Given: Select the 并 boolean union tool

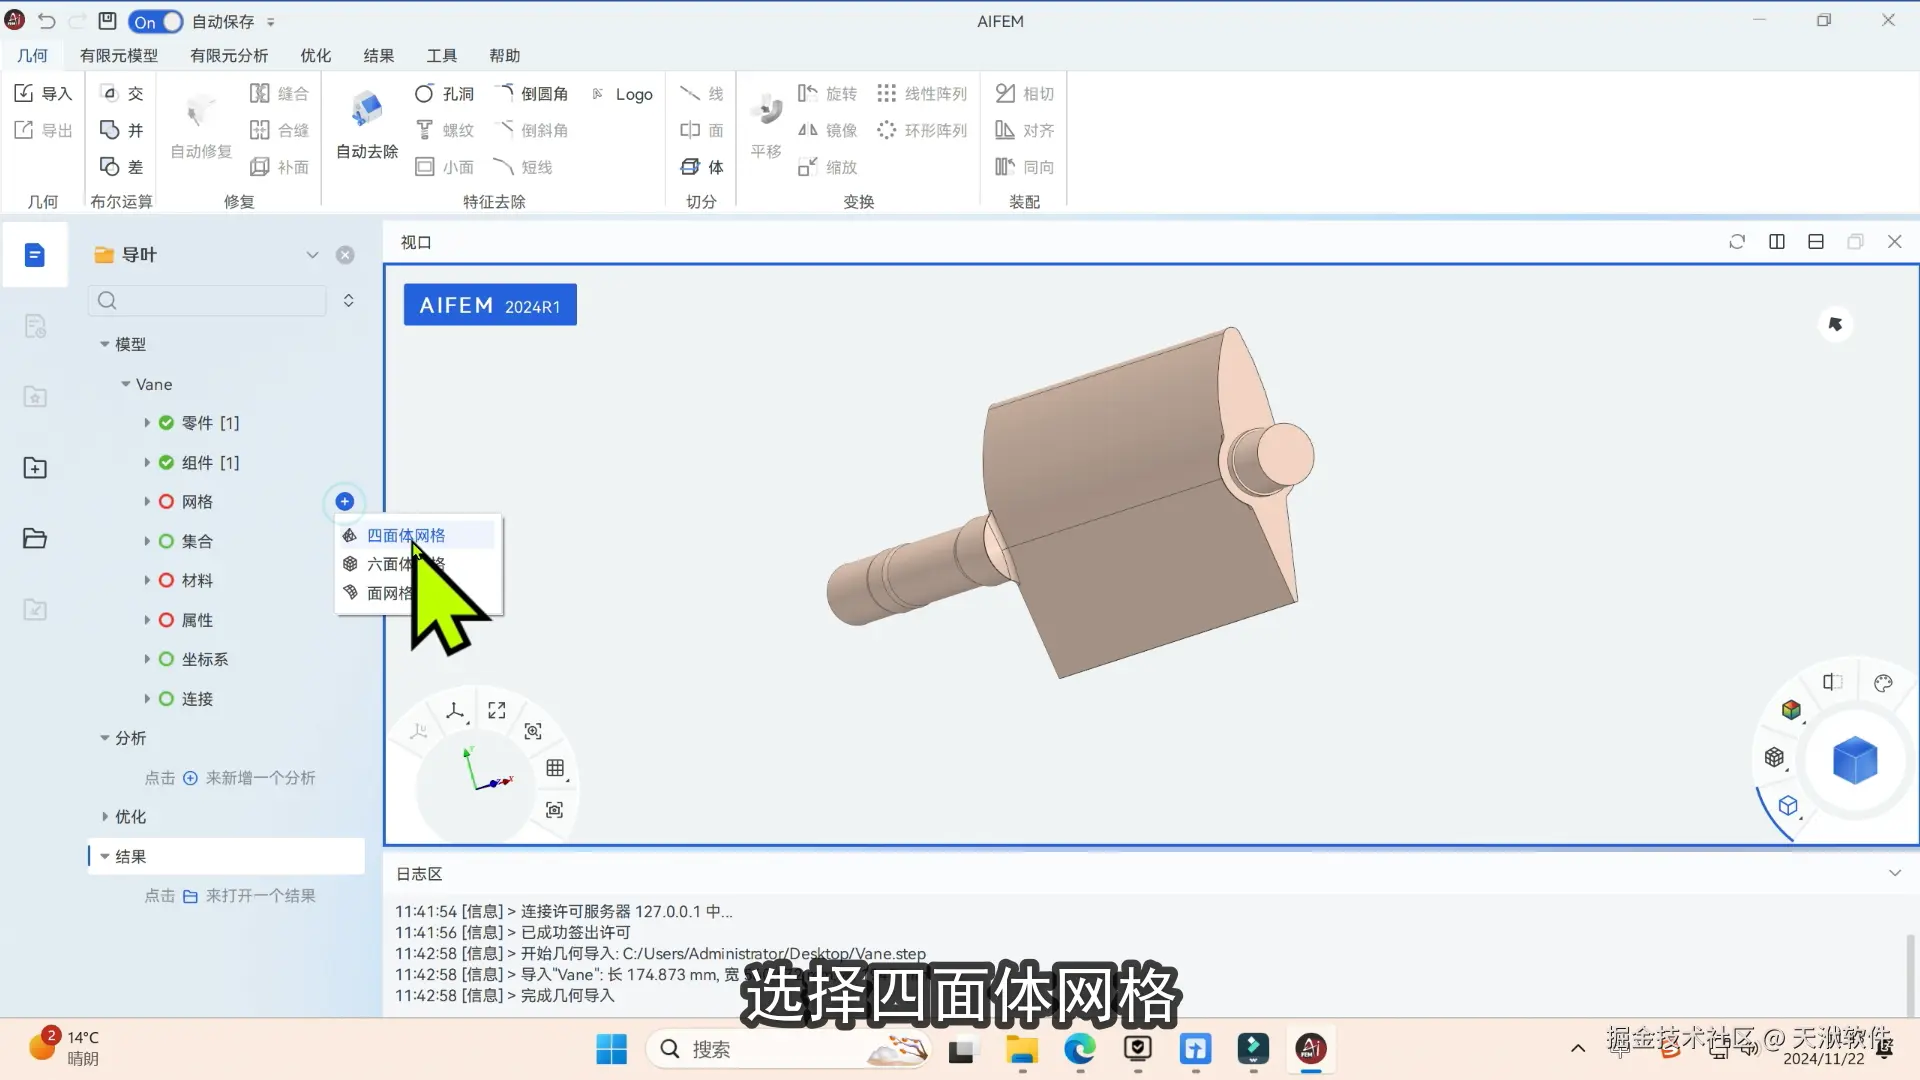Looking at the screenshot, I should [122, 130].
